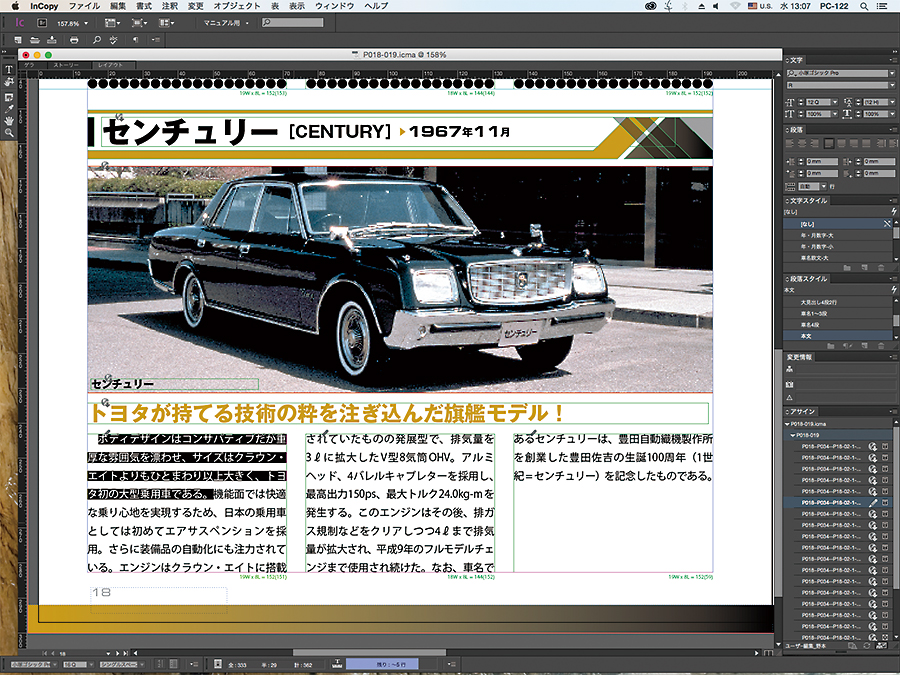The height and width of the screenshot is (675, 900).
Task: Delete character style trash icon
Action: (881, 268)
